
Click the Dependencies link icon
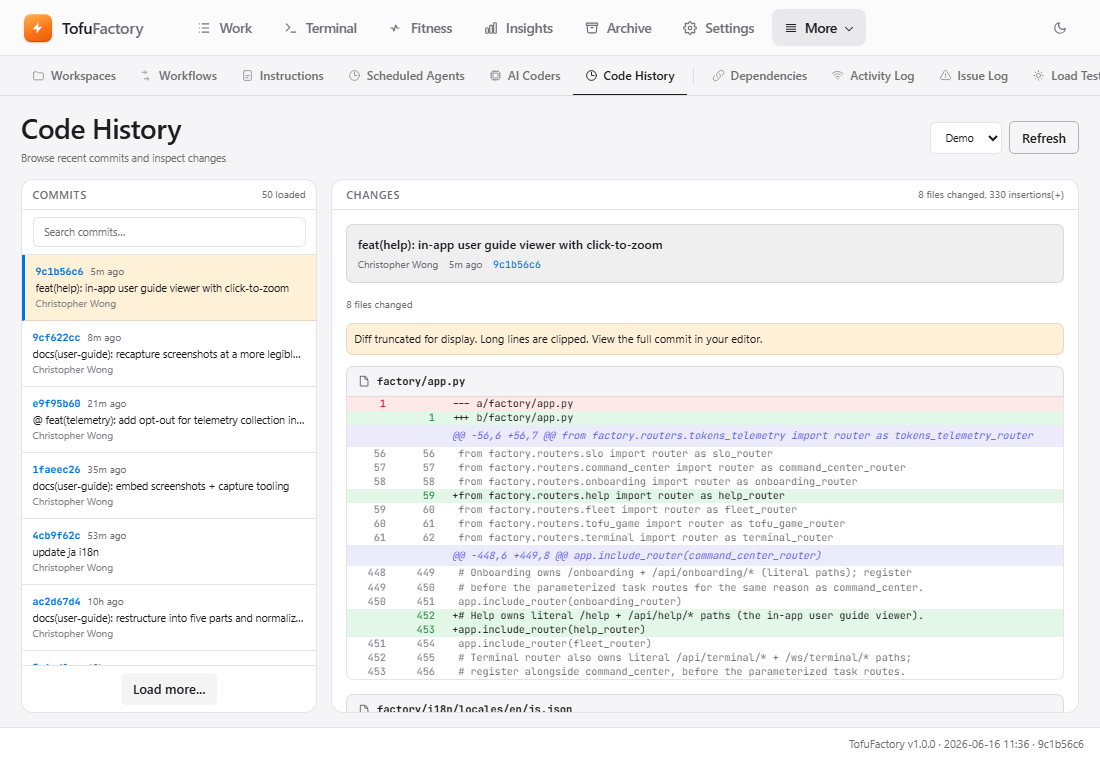718,76
